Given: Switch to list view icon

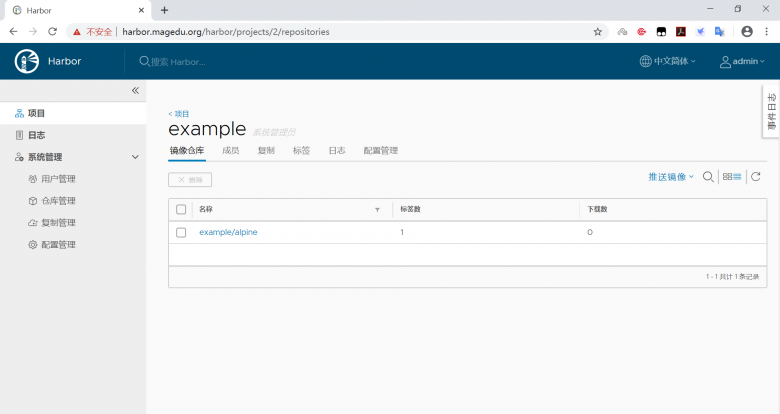Looking at the screenshot, I should [x=737, y=177].
